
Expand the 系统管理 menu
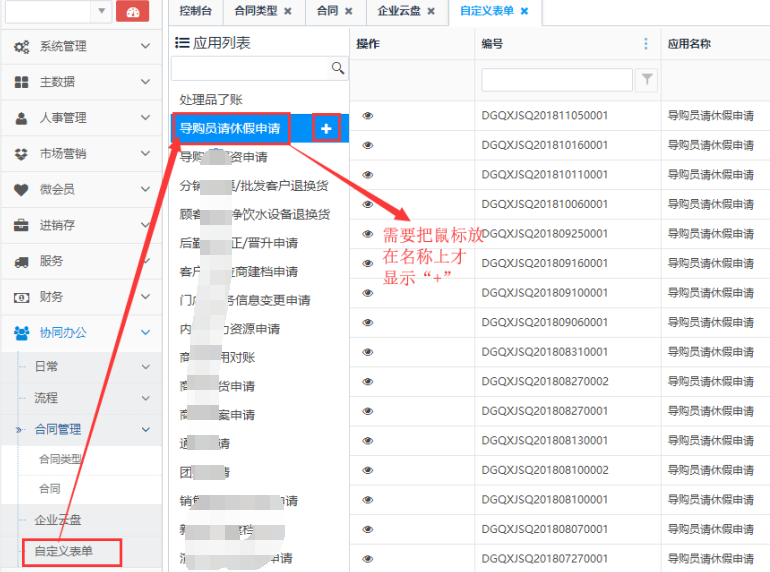coord(80,46)
